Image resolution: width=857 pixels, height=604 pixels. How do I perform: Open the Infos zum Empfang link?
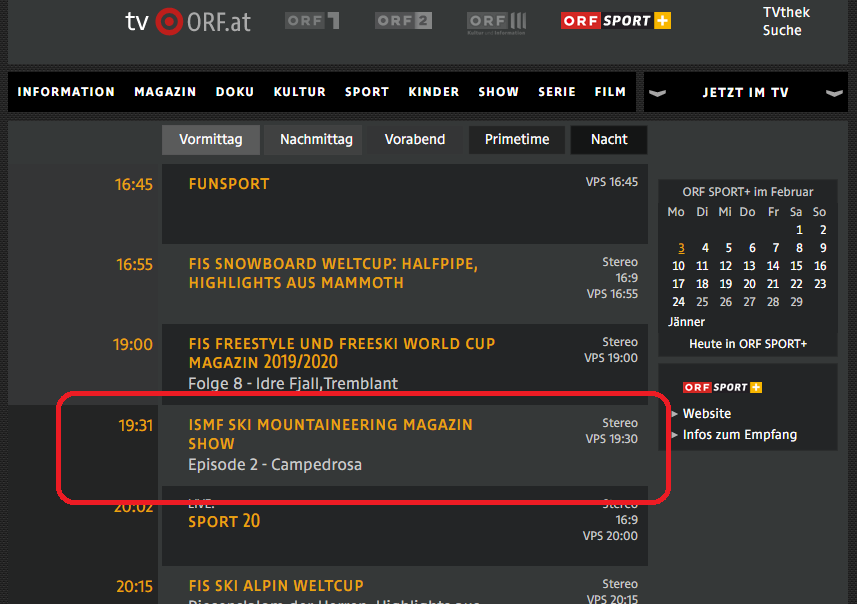coord(739,435)
